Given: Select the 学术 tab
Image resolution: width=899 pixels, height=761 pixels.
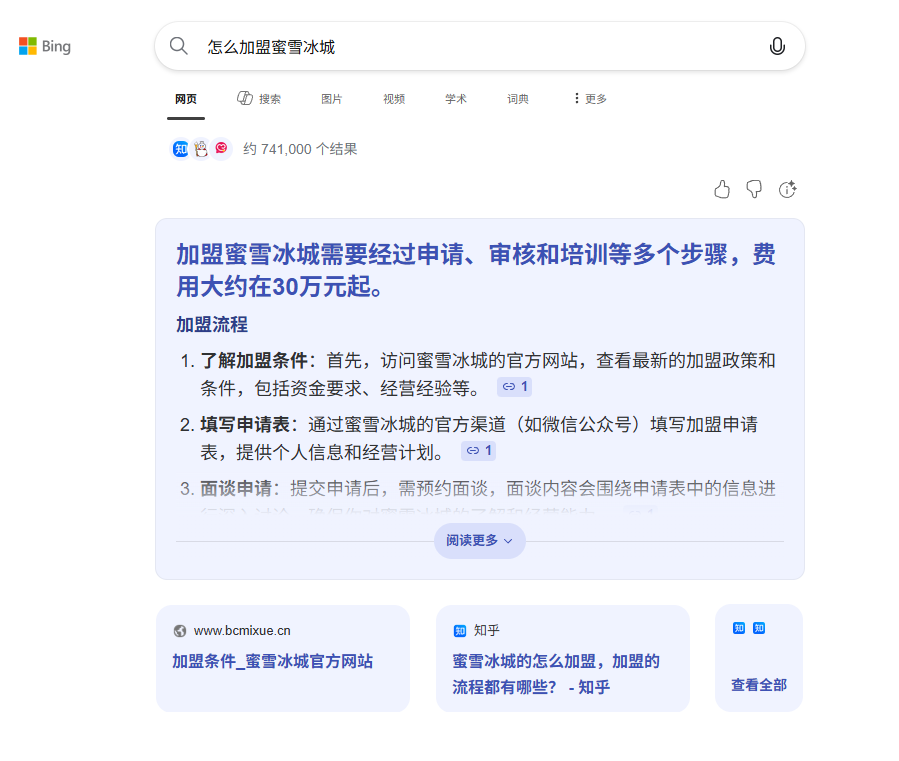Looking at the screenshot, I should (456, 99).
